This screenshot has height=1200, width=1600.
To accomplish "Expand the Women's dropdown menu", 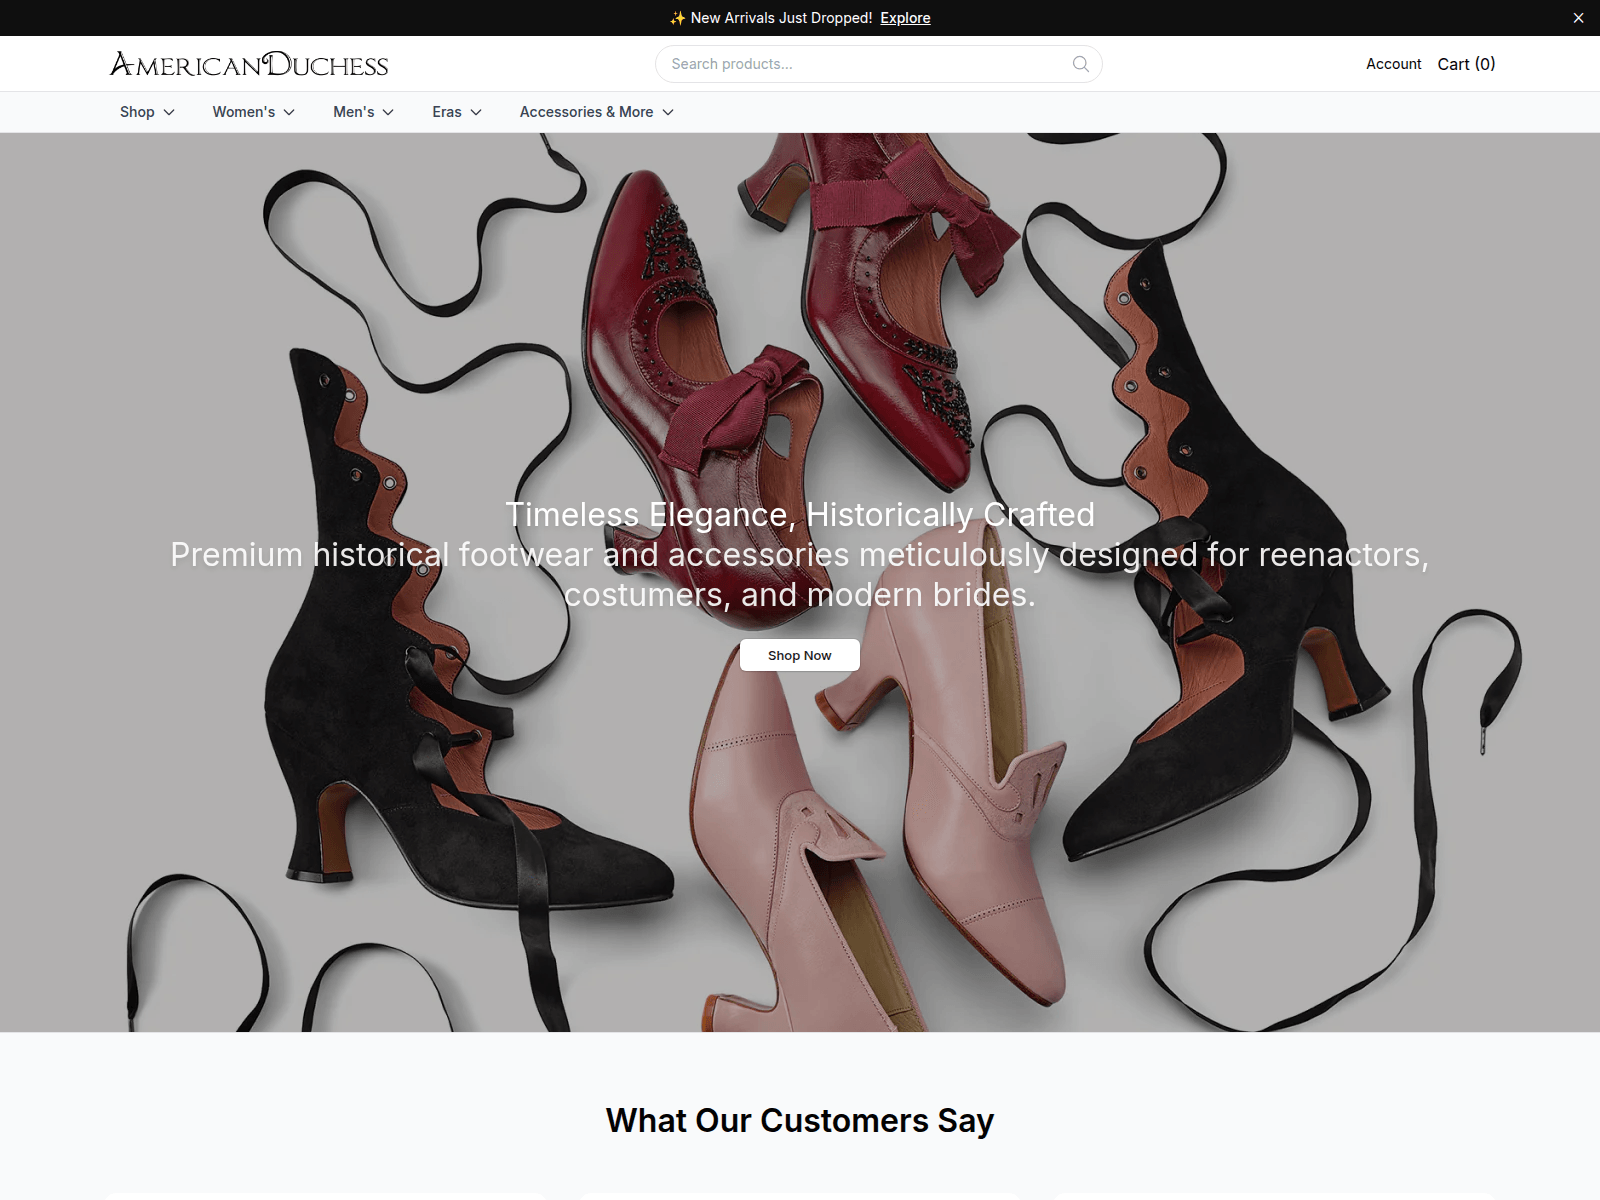I will 253,112.
